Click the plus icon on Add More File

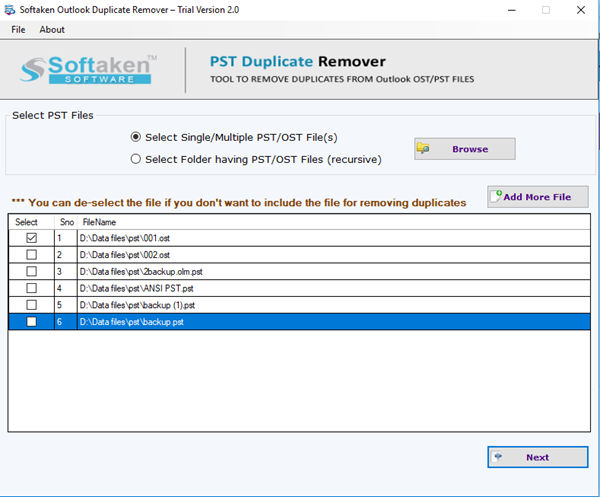point(496,196)
